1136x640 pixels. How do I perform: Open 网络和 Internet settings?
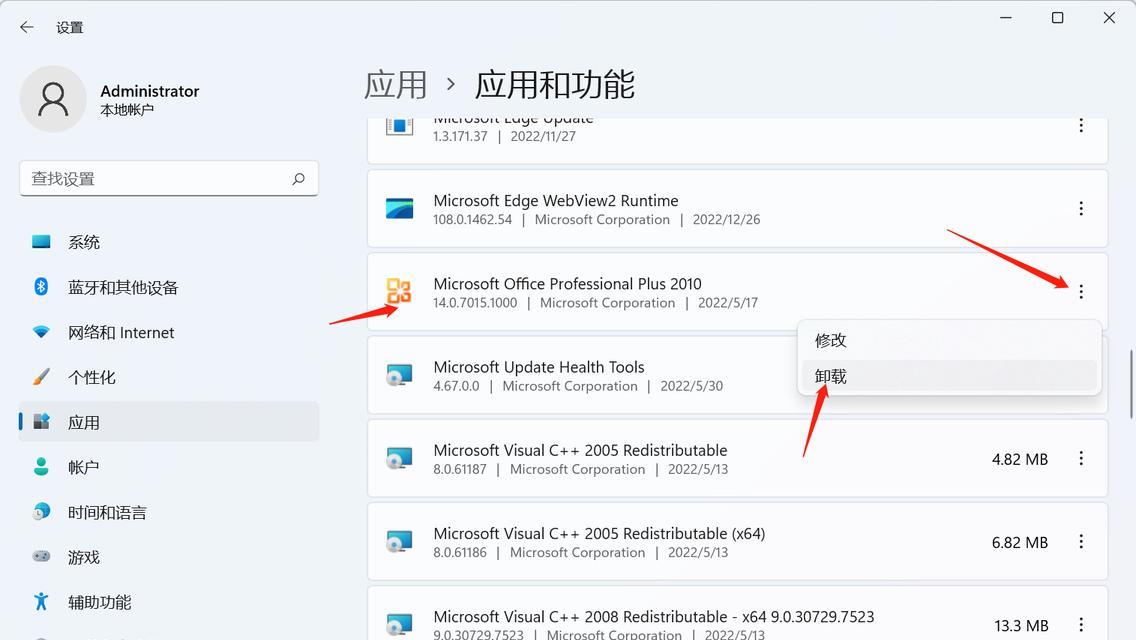169,332
